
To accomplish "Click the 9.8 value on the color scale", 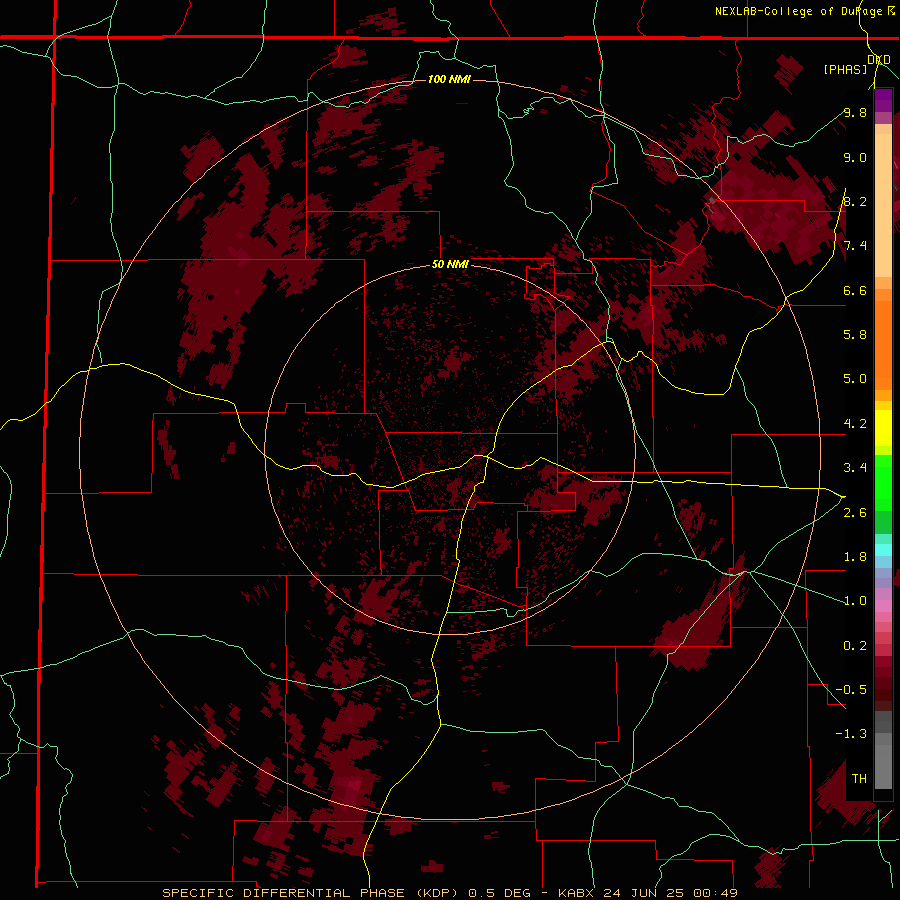I will click(855, 112).
